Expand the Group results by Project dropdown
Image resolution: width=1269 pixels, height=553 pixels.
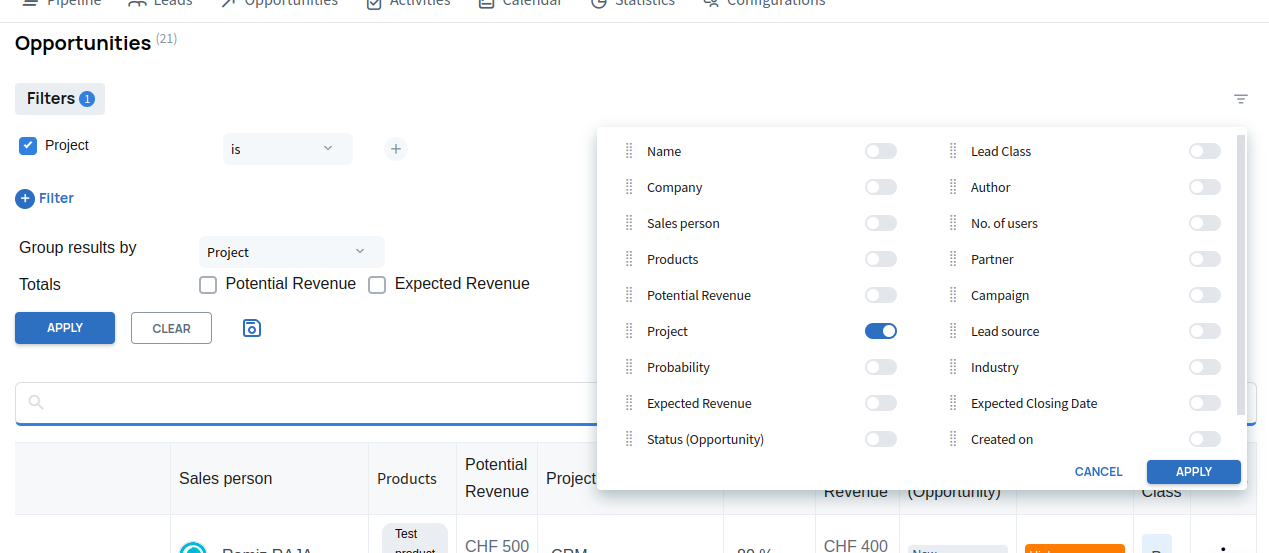coord(291,252)
